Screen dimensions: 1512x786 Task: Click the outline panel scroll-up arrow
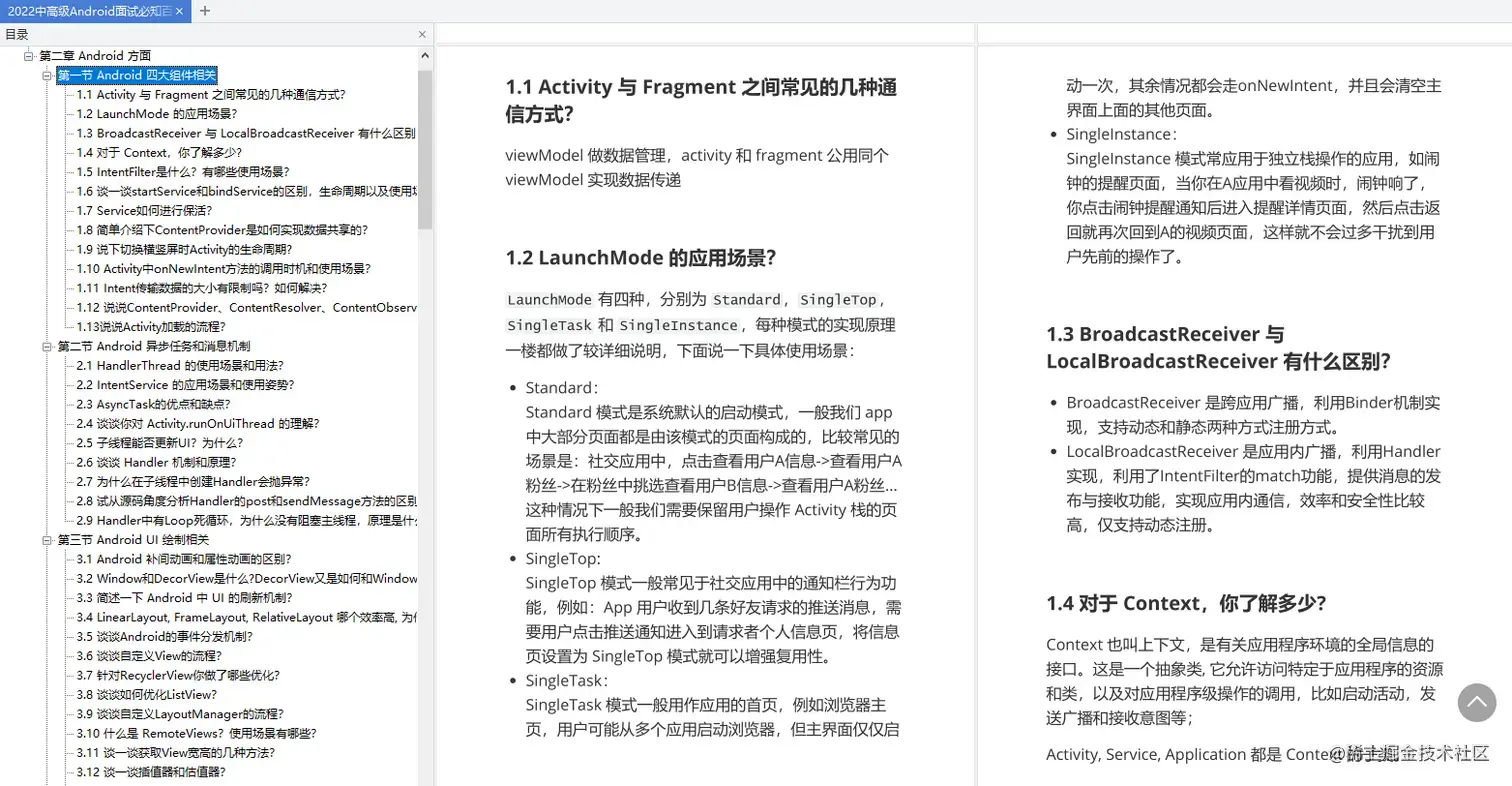pos(425,56)
